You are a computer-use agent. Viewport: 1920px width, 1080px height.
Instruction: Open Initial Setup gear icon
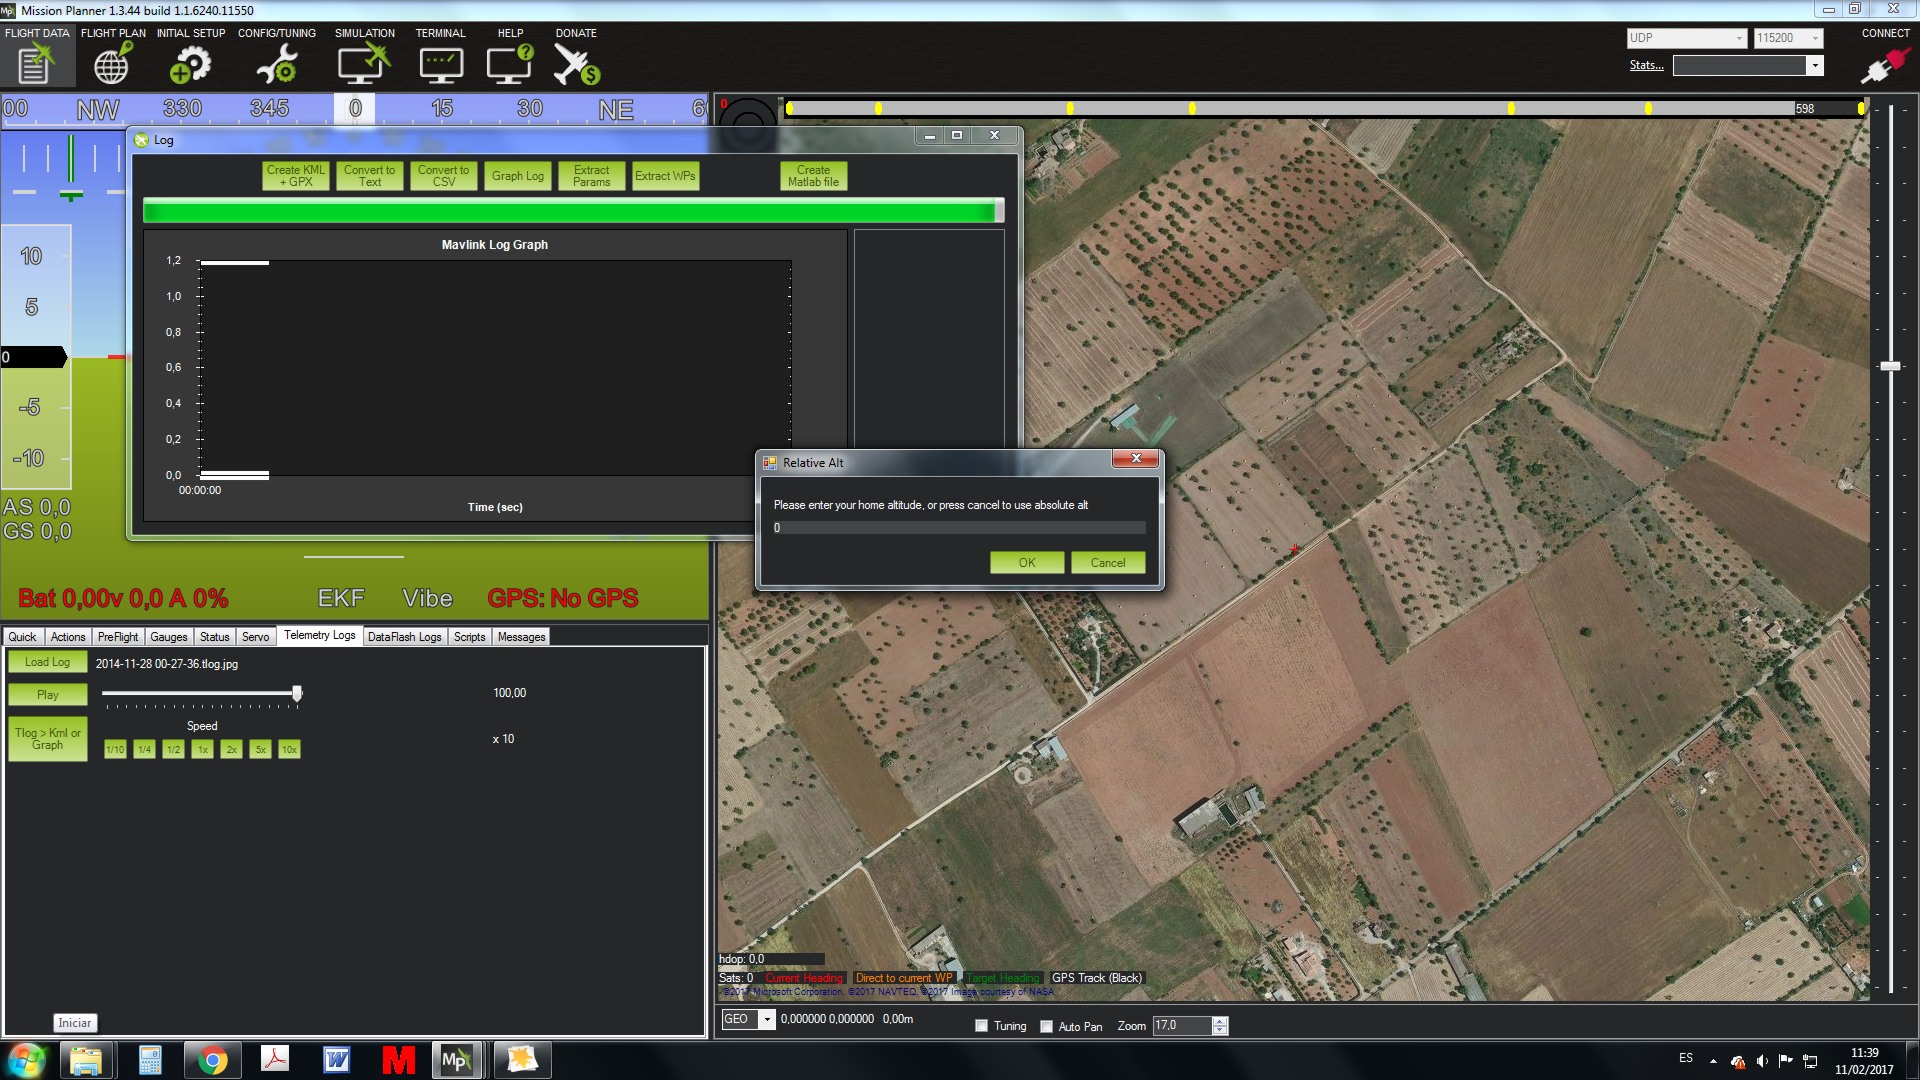pos(190,65)
